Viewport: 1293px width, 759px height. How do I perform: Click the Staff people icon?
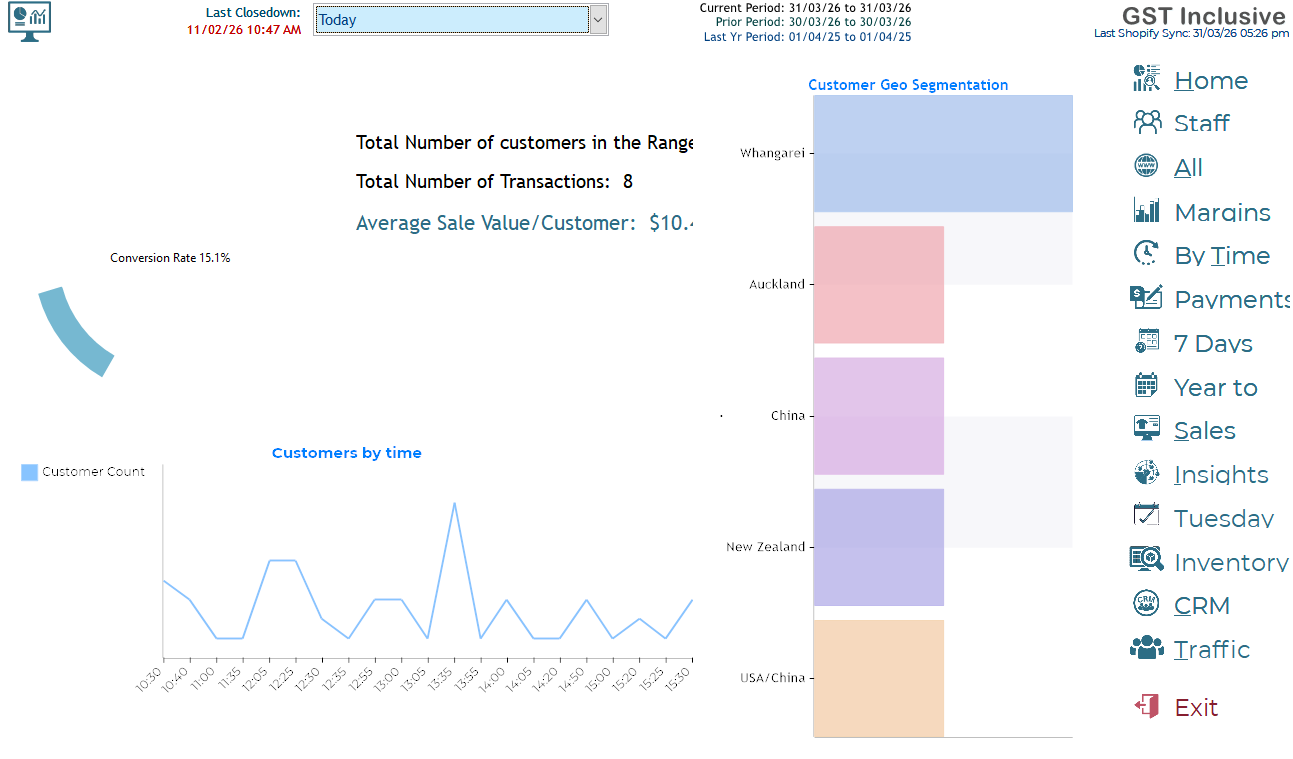pyautogui.click(x=1147, y=122)
